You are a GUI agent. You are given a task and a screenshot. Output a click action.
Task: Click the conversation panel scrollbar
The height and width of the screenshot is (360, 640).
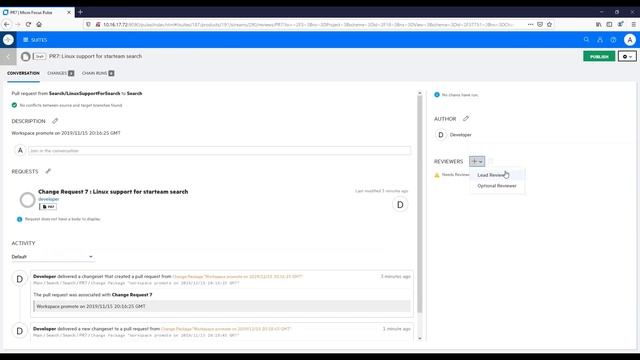click(420, 204)
